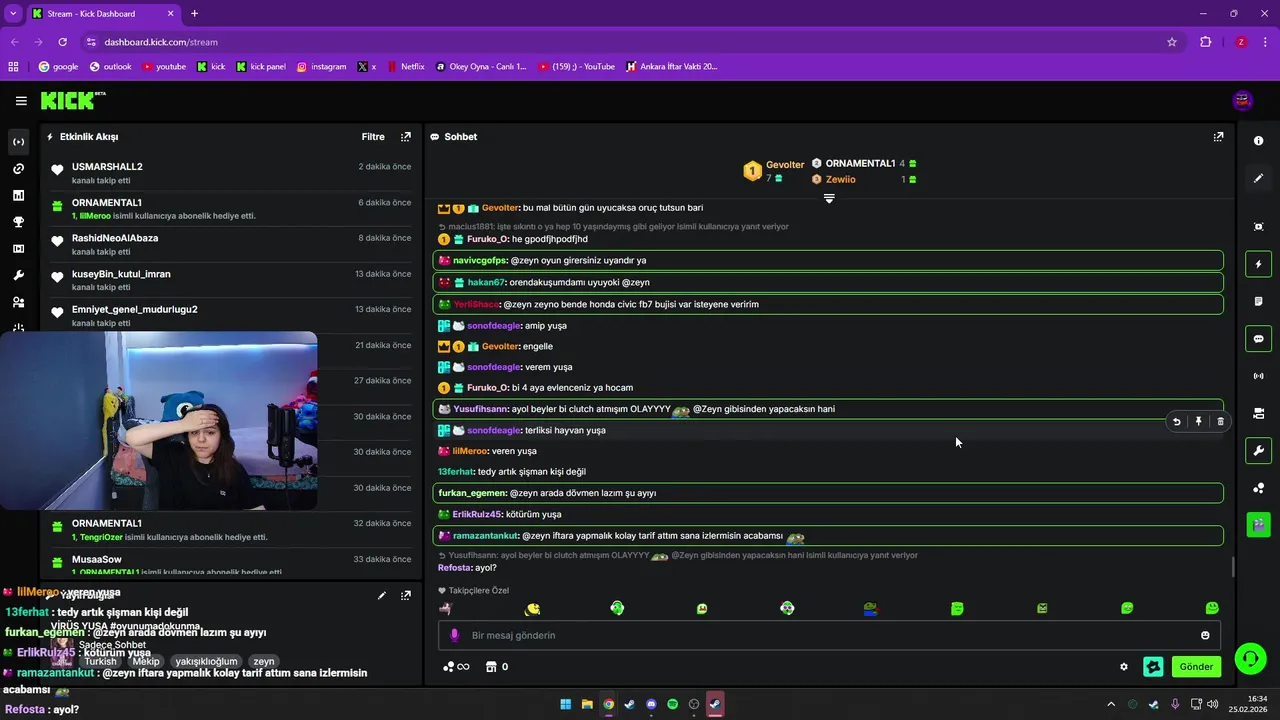The height and width of the screenshot is (720, 1280).
Task: Reply to the hovered chat message
Action: point(1177,422)
